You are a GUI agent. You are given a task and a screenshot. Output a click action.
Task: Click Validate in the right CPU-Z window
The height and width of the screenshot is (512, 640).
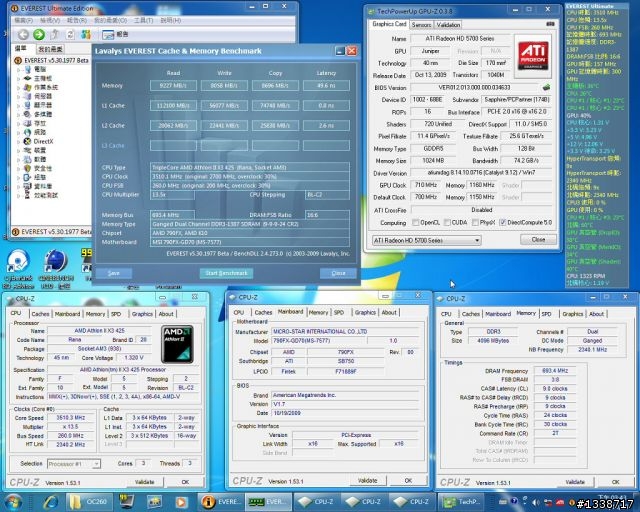coord(575,482)
